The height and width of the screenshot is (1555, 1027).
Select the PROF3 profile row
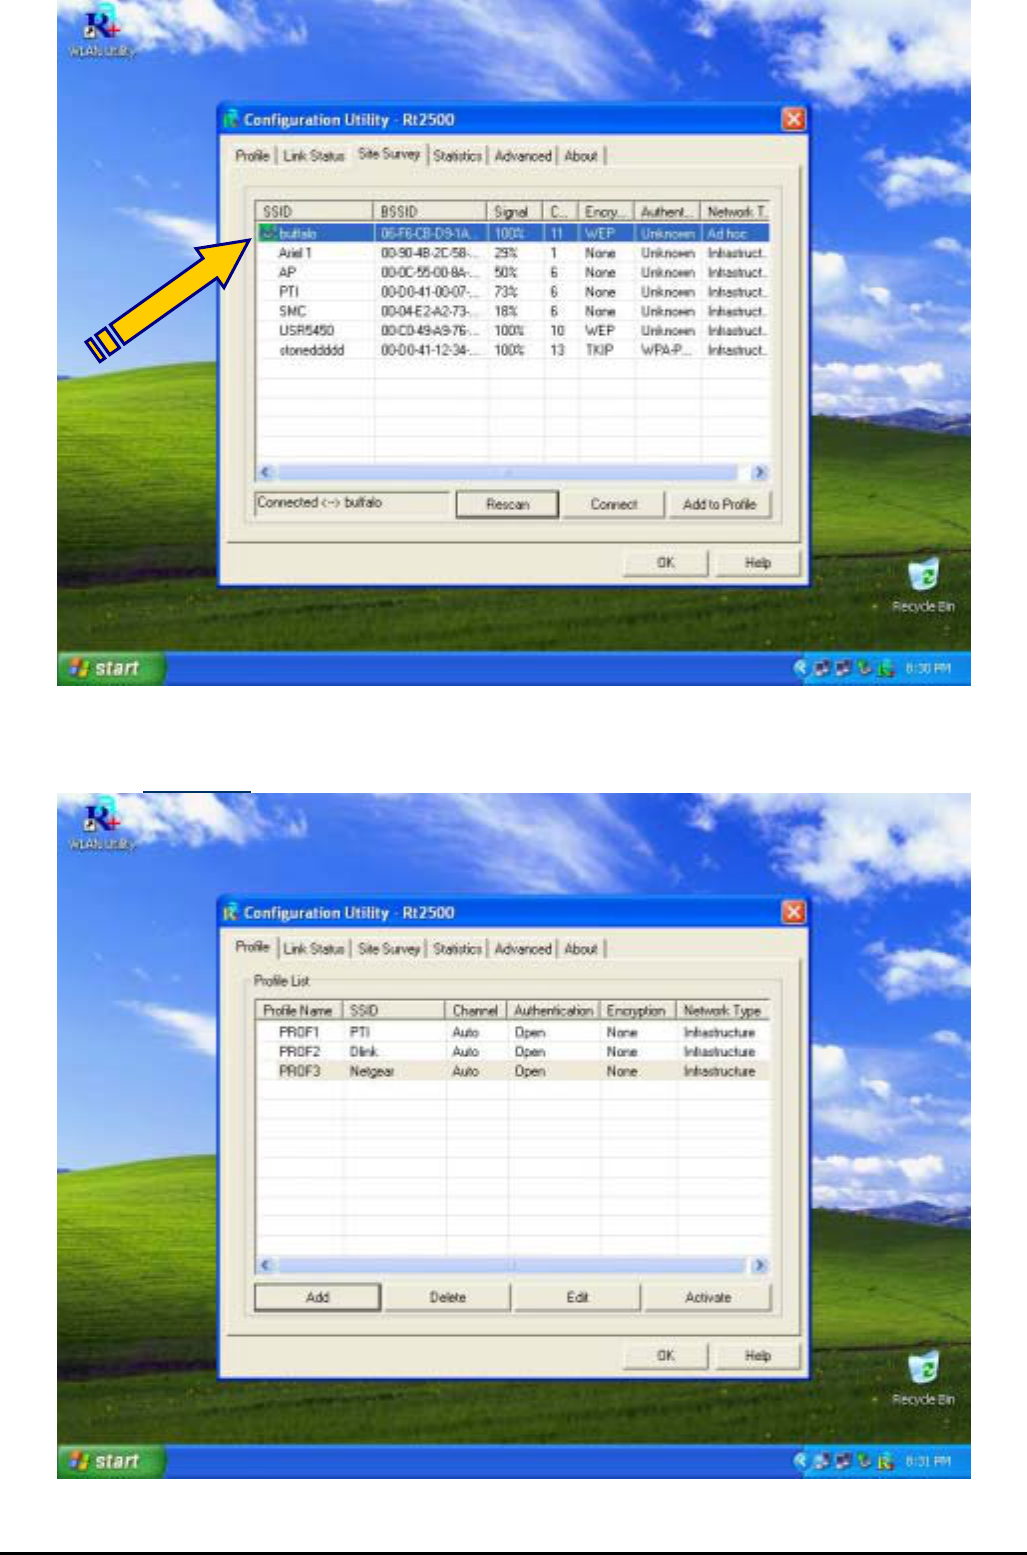[513, 1071]
